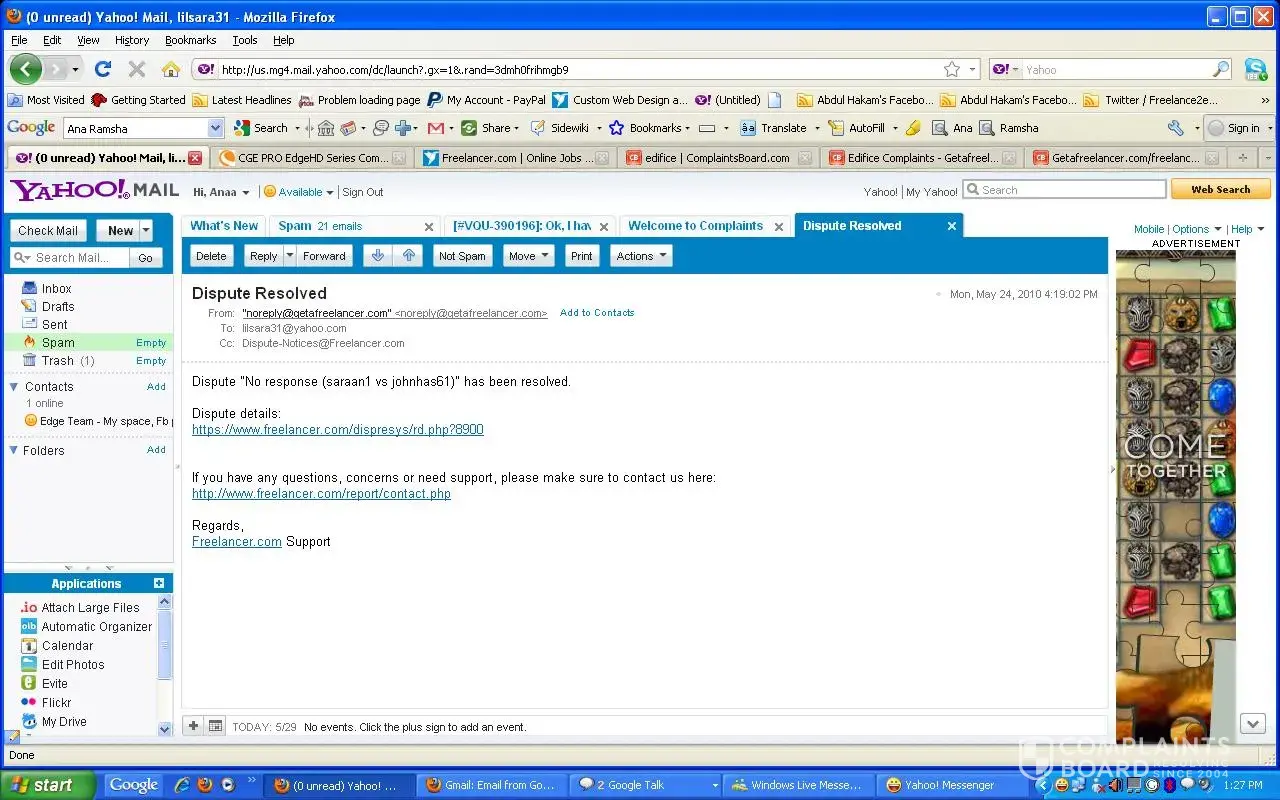The width and height of the screenshot is (1280, 800).
Task: Open the Move dropdown menu
Action: point(528,256)
